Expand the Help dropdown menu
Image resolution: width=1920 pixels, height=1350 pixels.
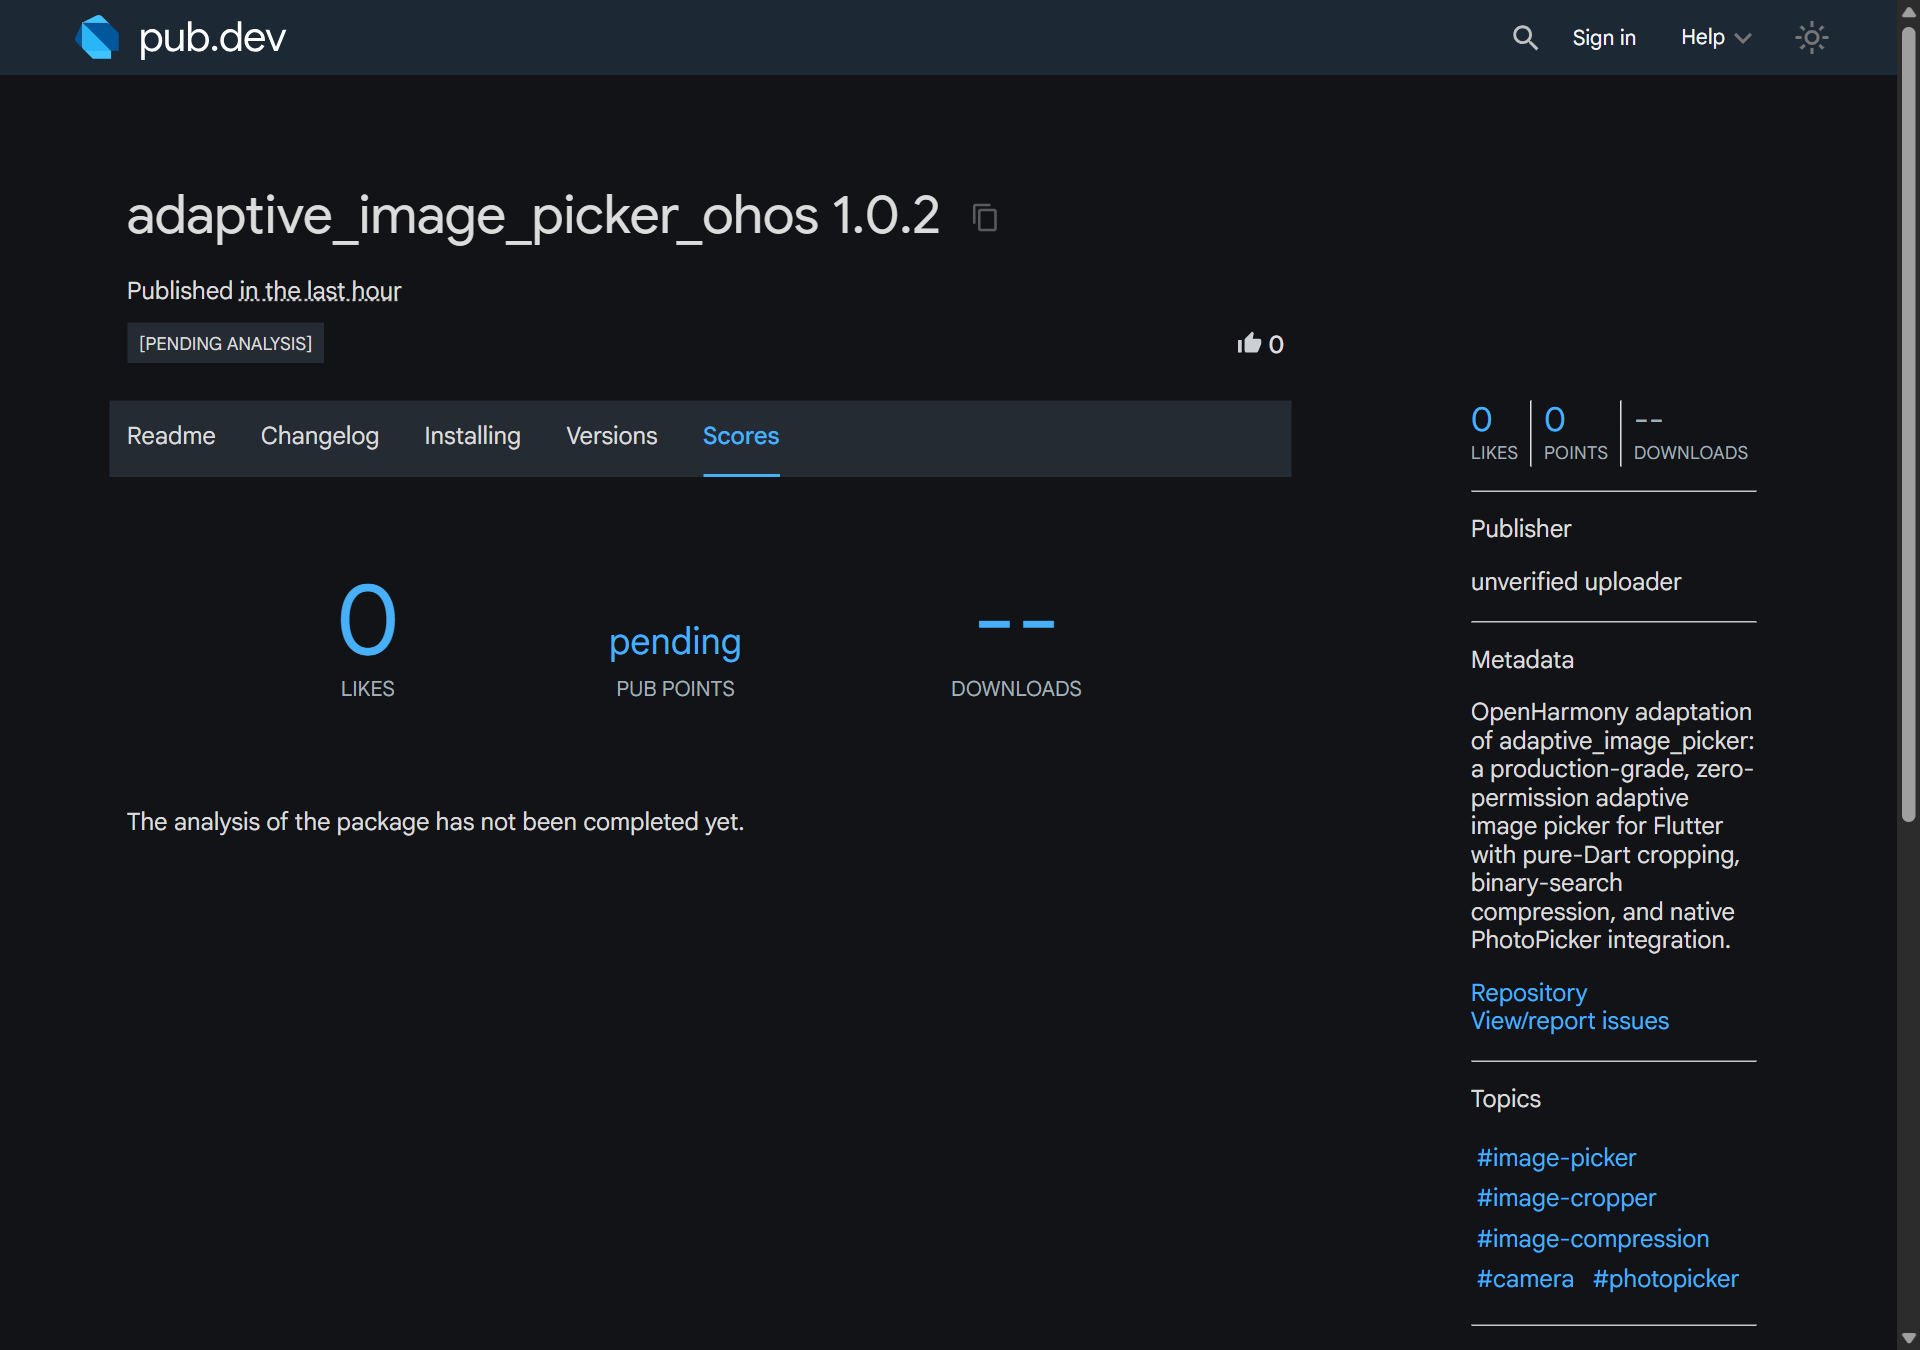click(1716, 38)
